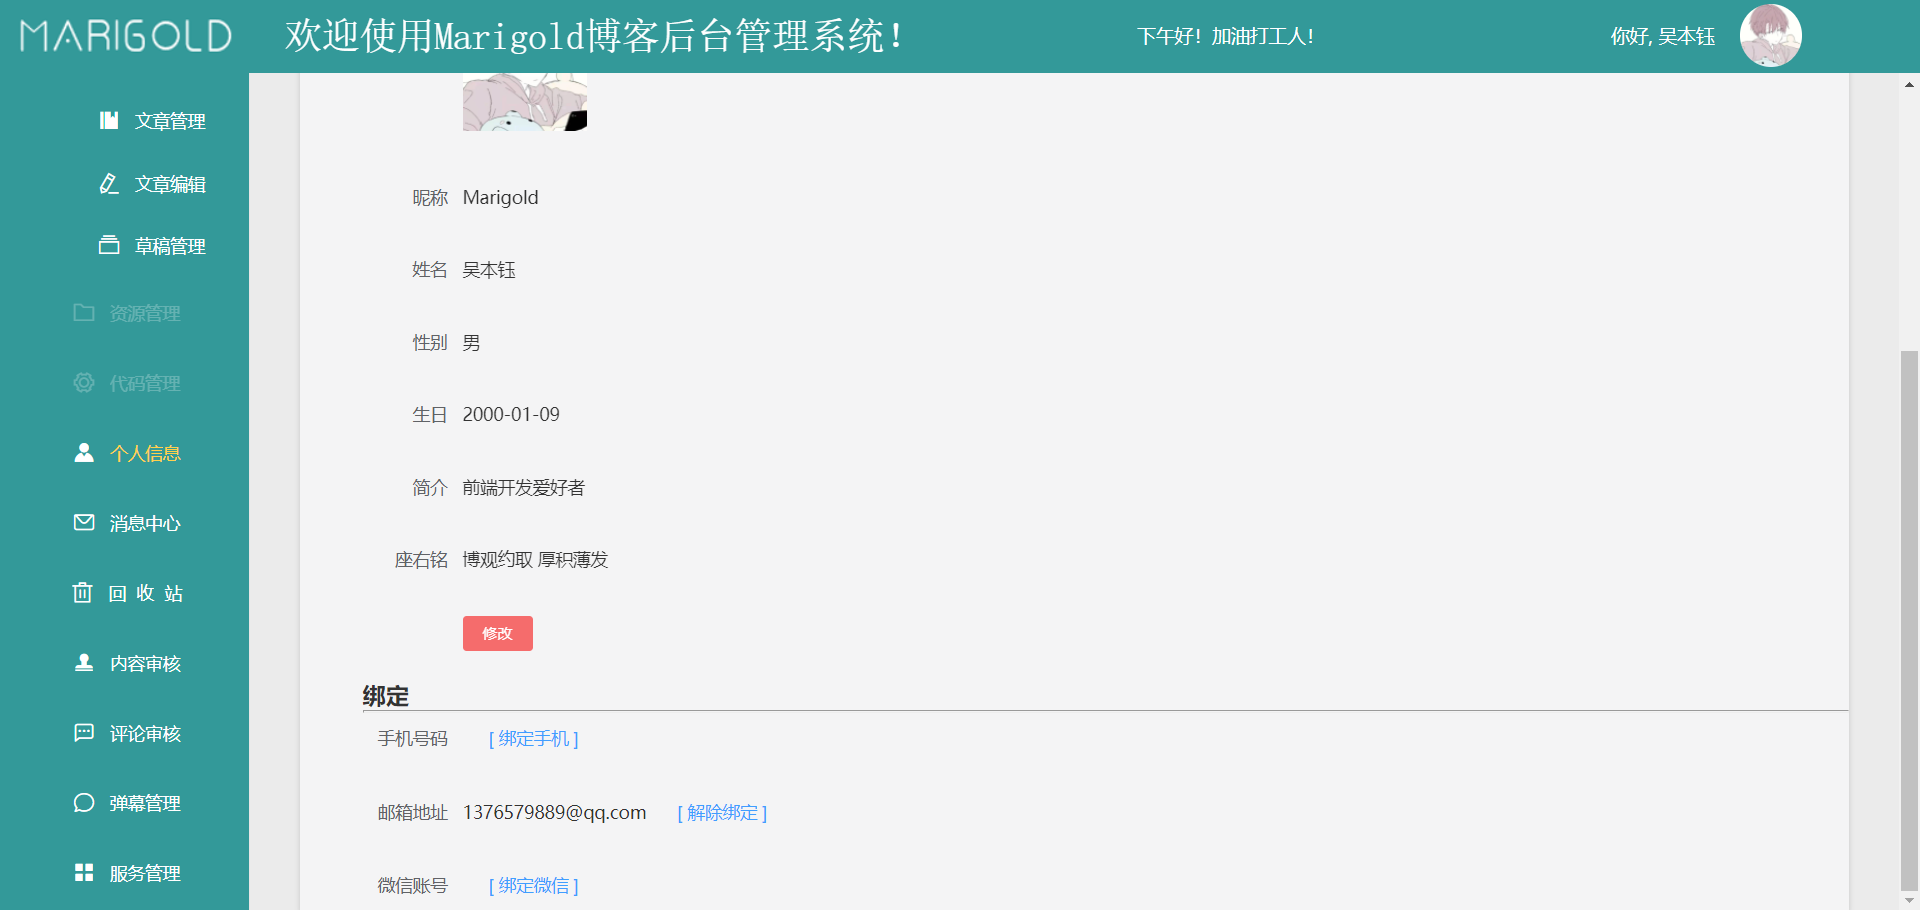Click the 绑定手机 link
Viewport: 1920px width, 910px height.
coord(533,738)
